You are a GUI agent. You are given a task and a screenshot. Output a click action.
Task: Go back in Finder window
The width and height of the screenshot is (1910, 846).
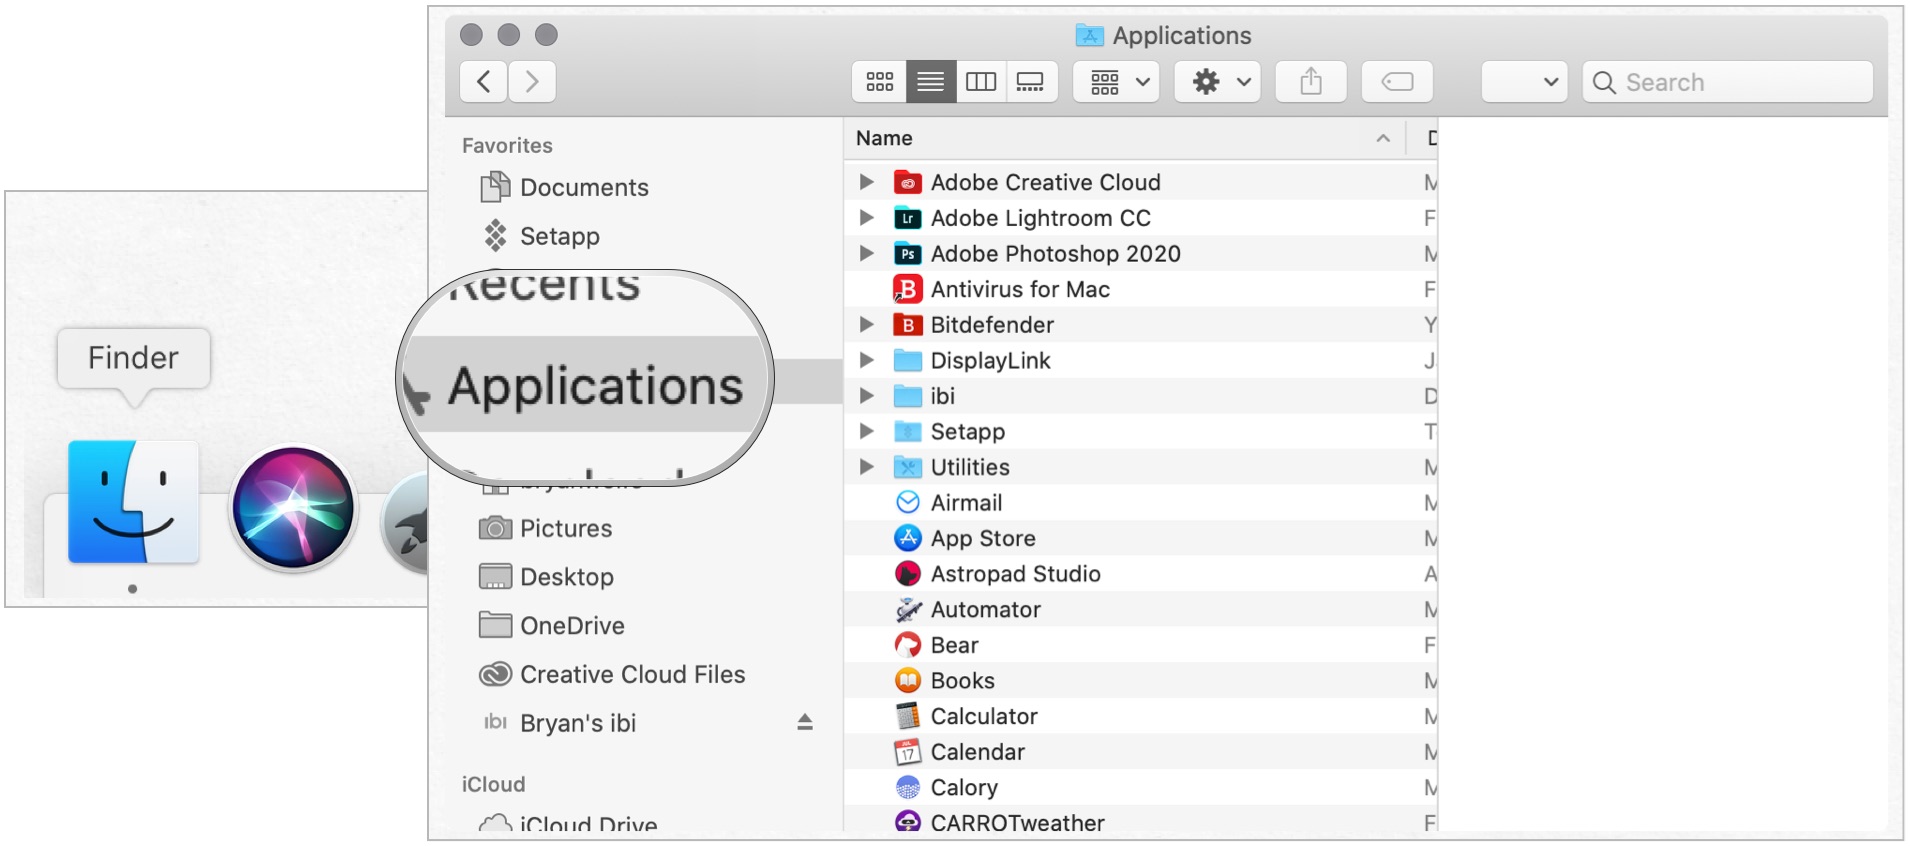click(x=484, y=81)
